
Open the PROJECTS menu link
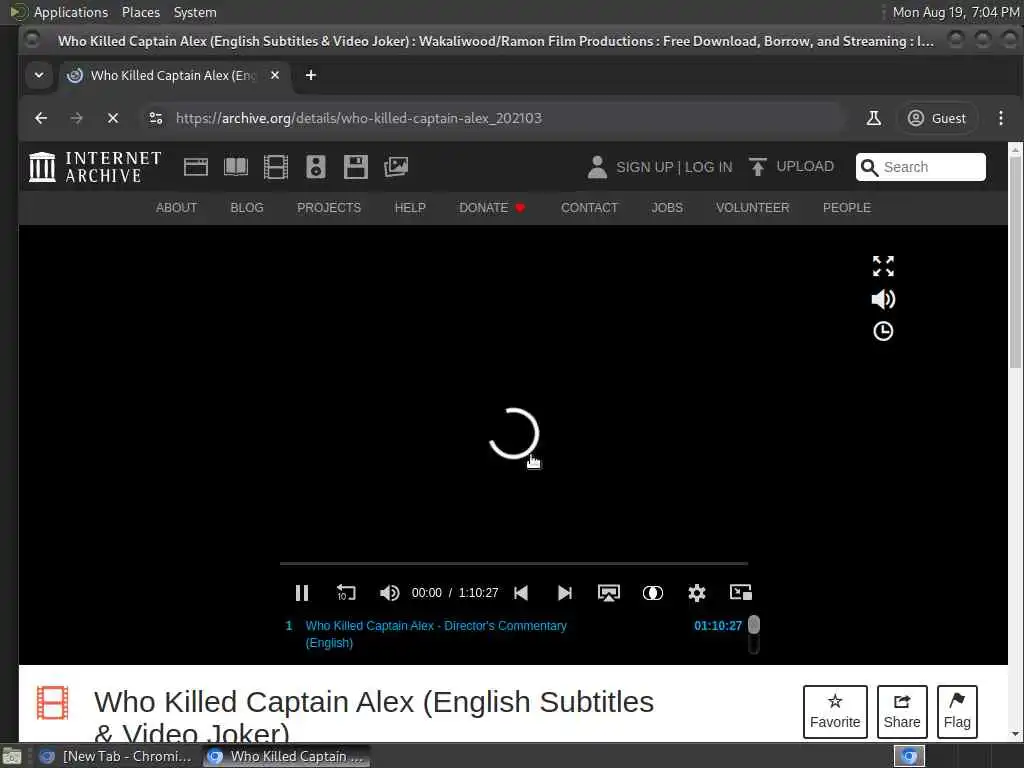coord(328,208)
